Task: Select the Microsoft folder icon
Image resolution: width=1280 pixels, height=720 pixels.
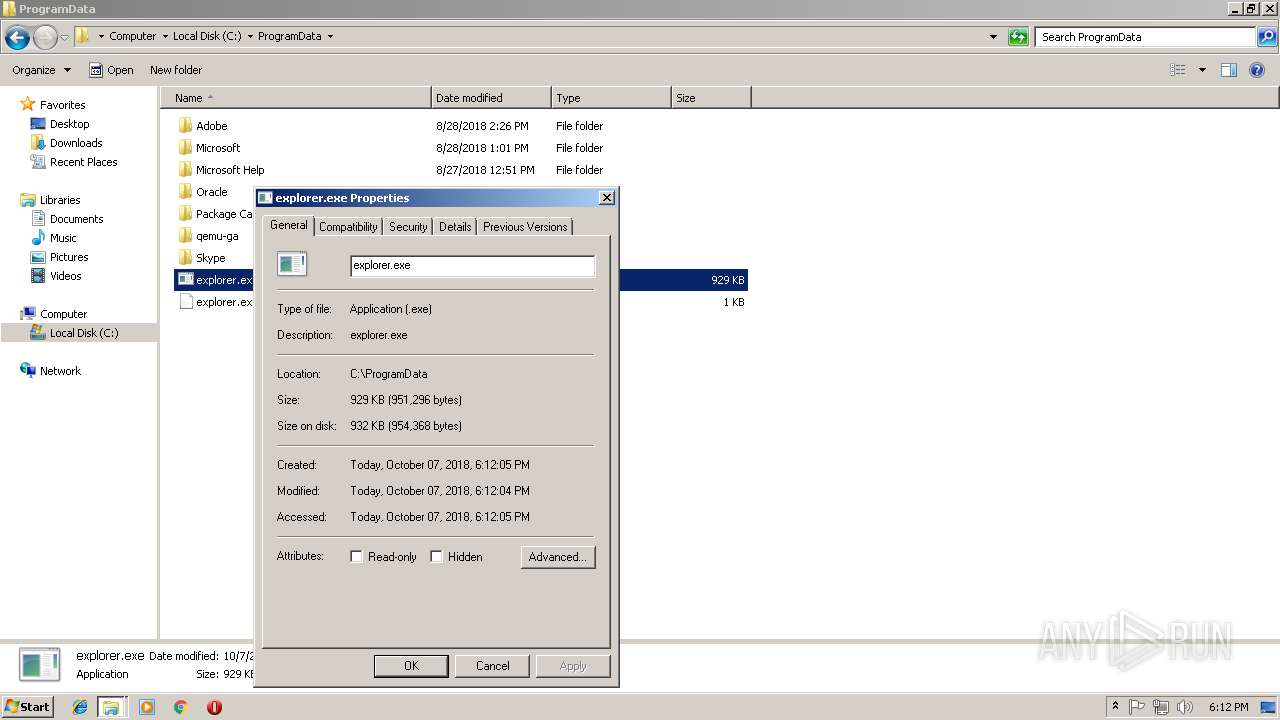Action: click(x=185, y=148)
